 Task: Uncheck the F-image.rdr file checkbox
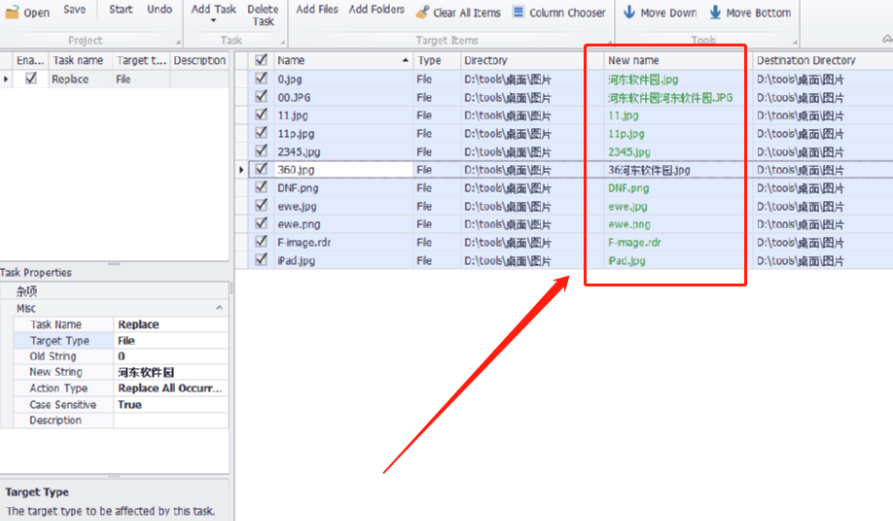[x=261, y=241]
